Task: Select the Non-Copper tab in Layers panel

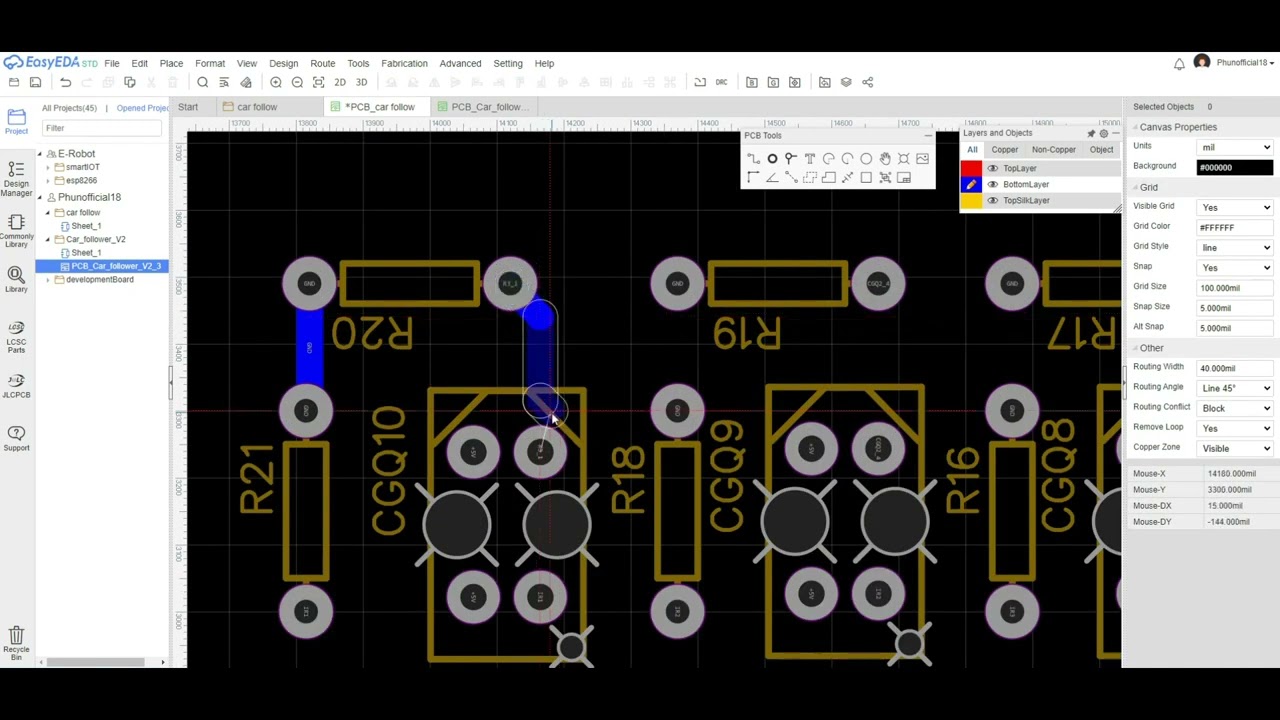Action: [1053, 150]
